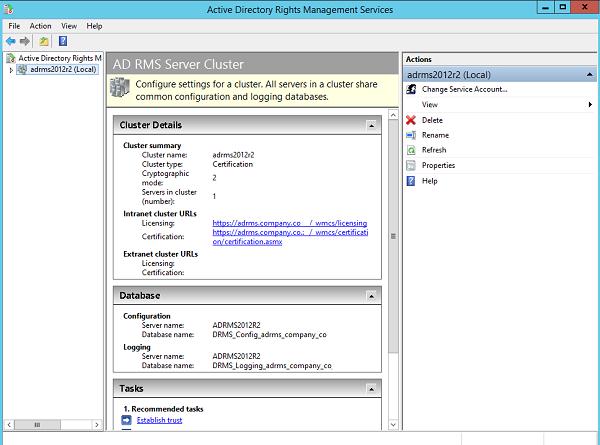This screenshot has width=600, height=445.
Task: Choose Delete in Actions pane
Action: pos(432,120)
